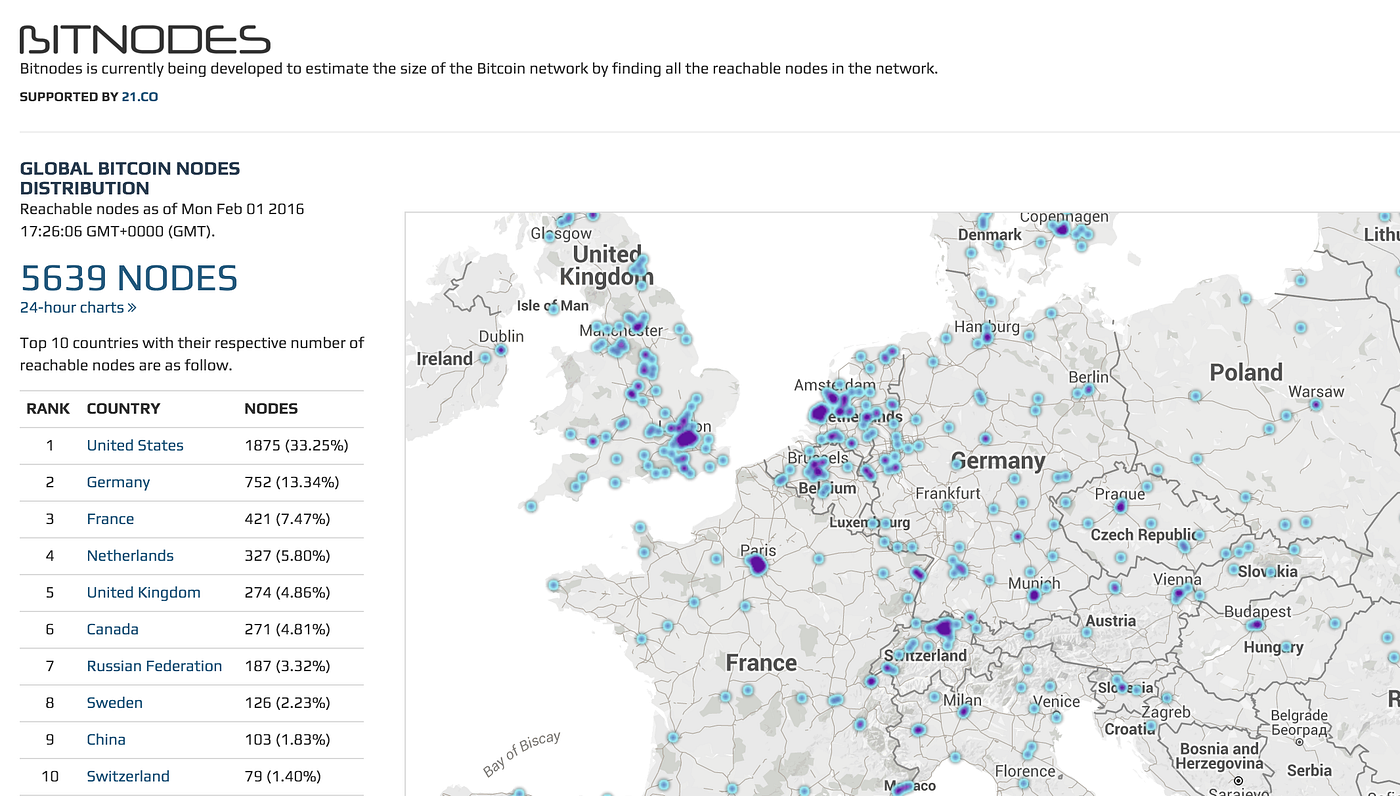Click the Berlin label on the map
Viewport: 1400px width, 796px height.
point(1088,377)
